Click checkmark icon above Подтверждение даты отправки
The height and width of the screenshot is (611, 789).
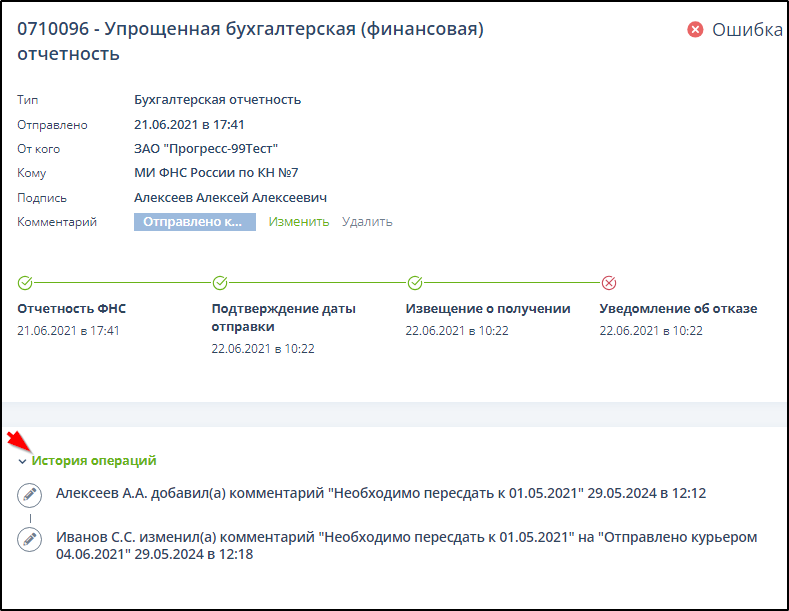(220, 283)
